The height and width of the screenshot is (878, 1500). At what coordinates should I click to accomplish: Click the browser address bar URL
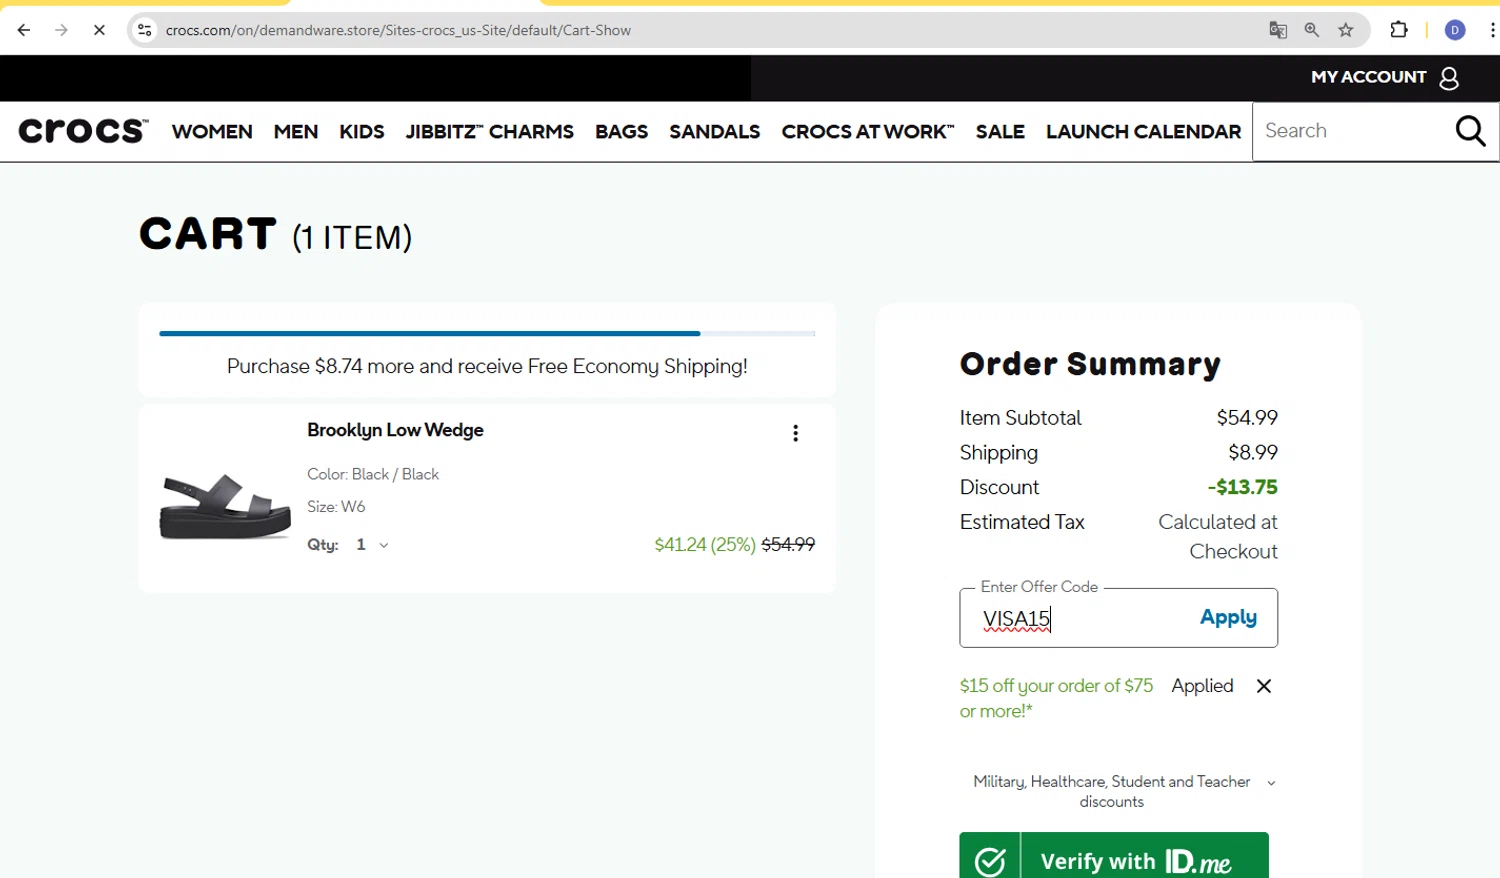point(398,30)
